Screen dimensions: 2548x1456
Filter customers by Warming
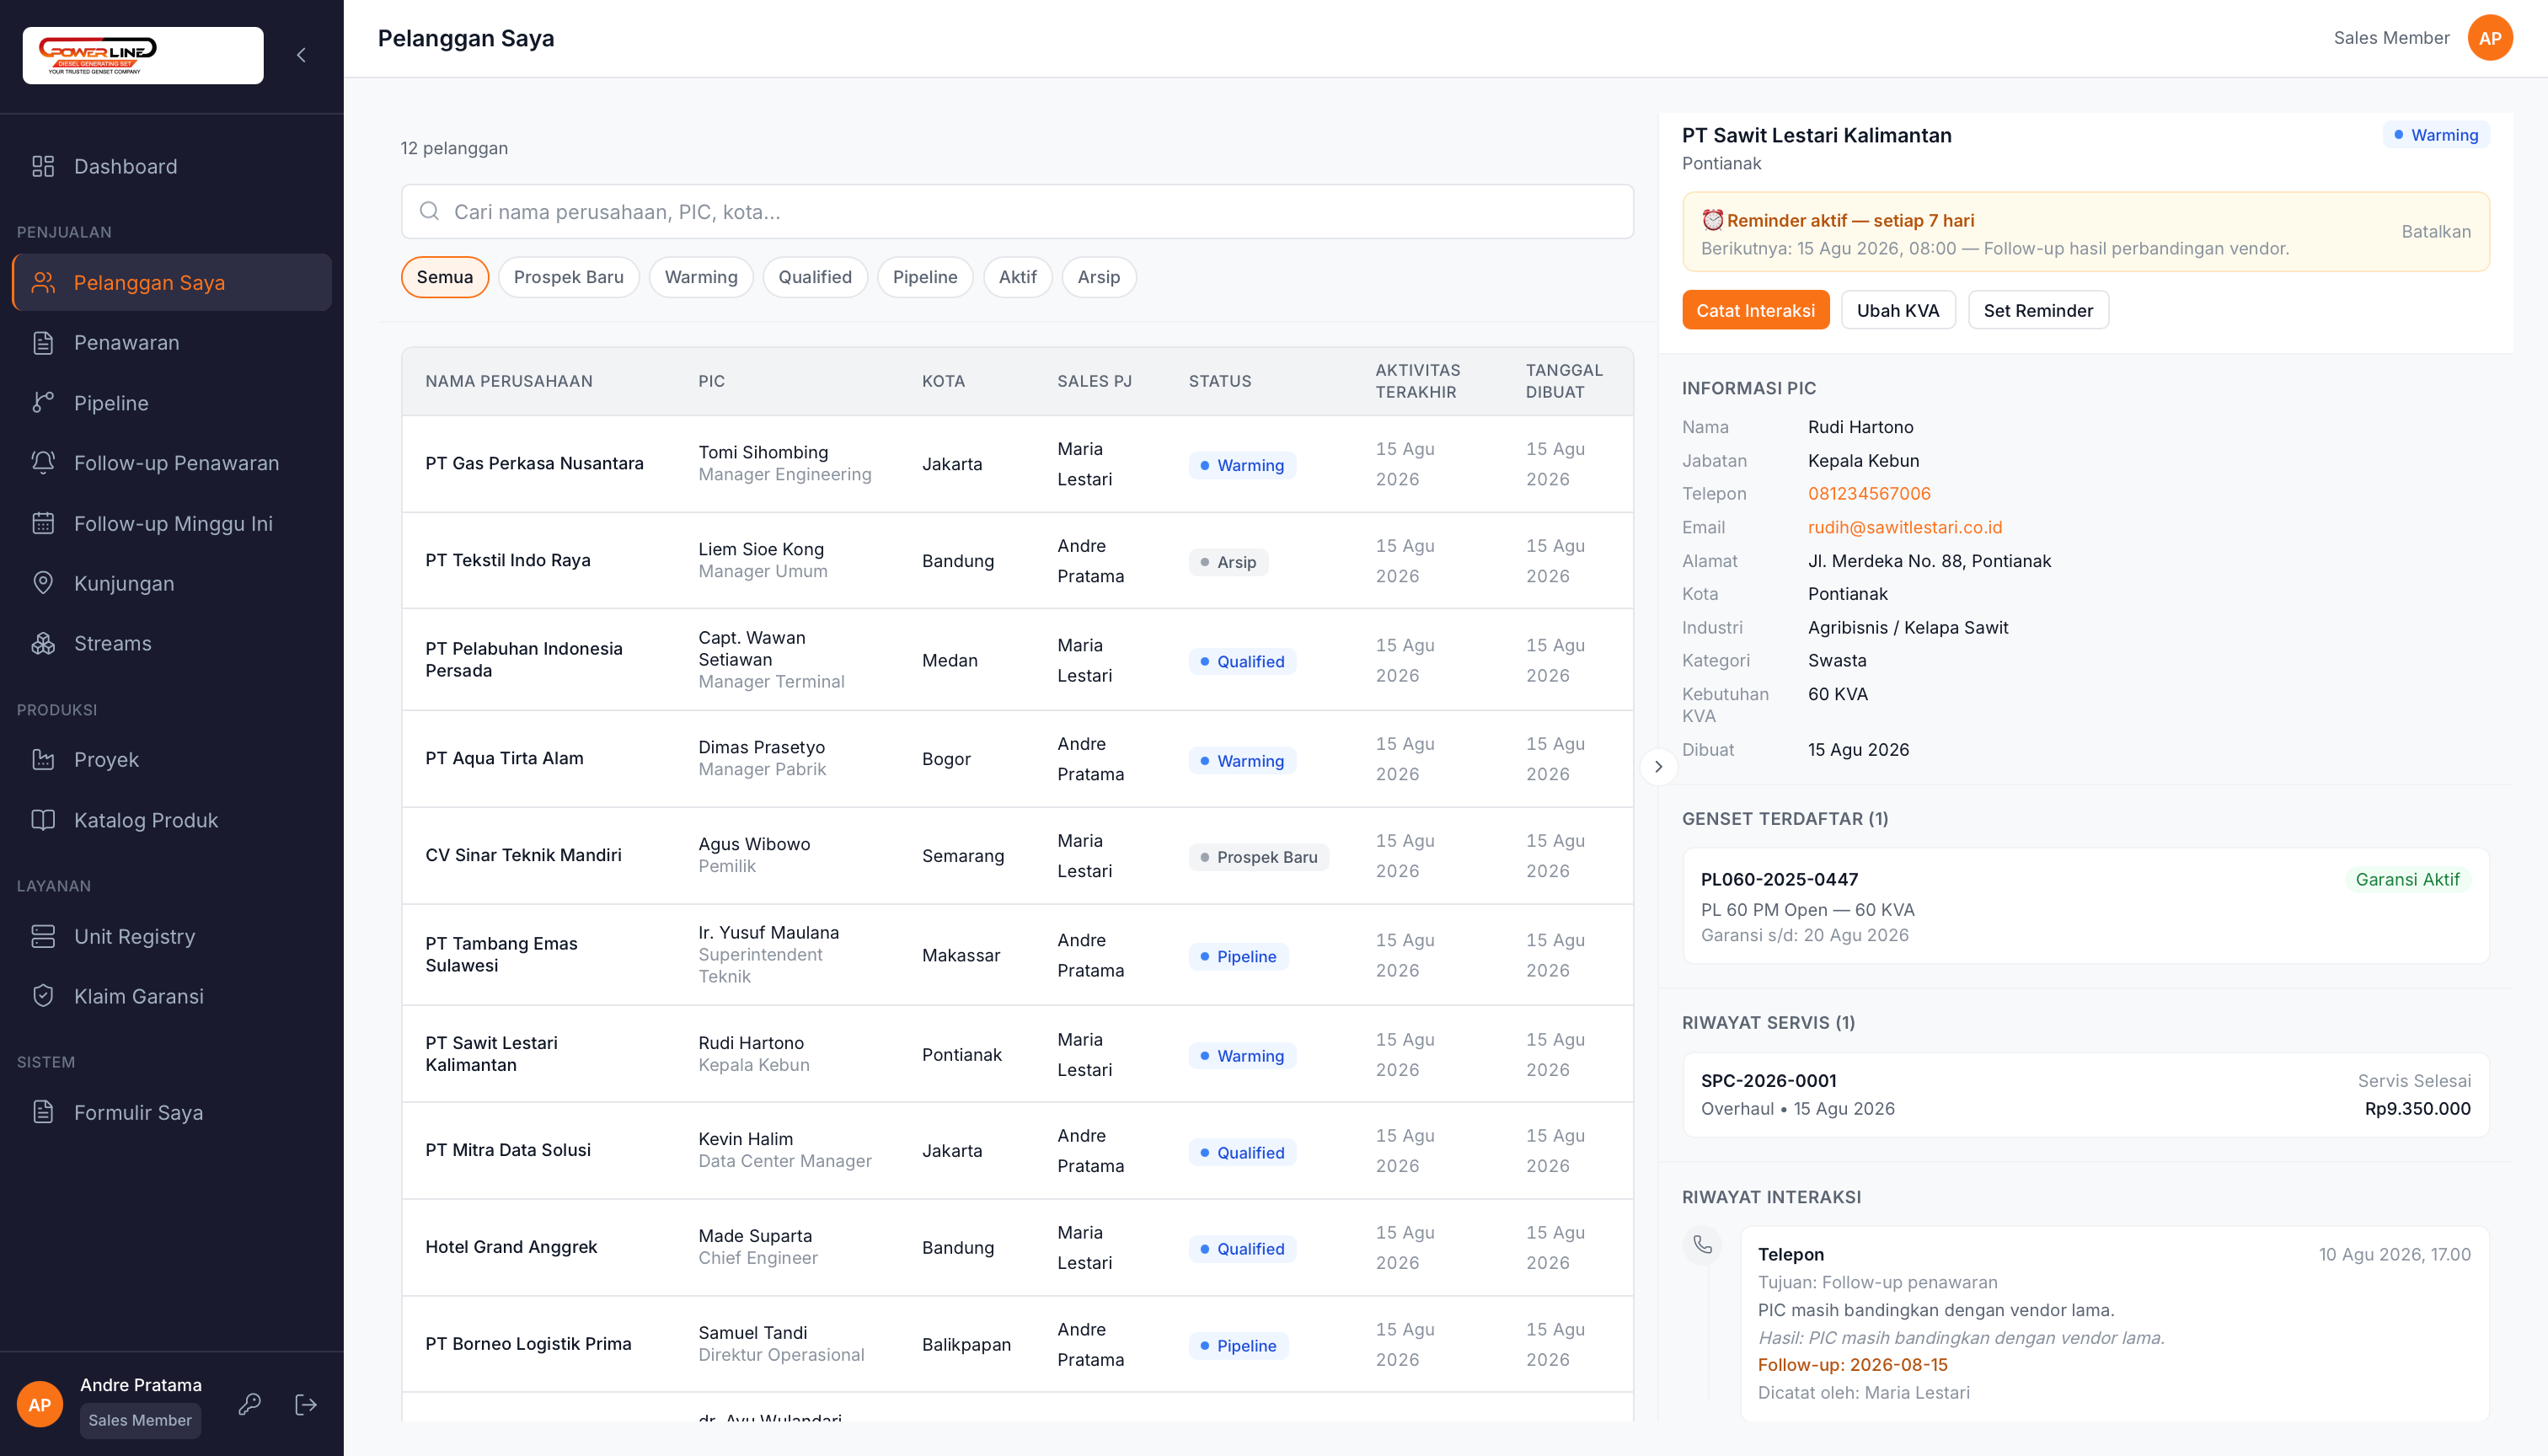(x=701, y=277)
